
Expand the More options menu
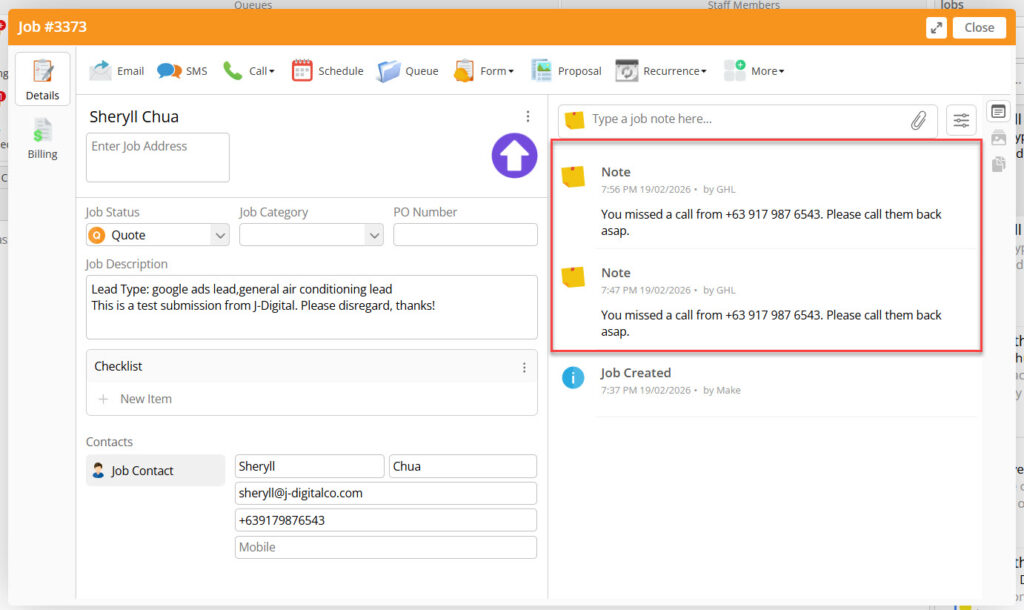[x=755, y=71]
